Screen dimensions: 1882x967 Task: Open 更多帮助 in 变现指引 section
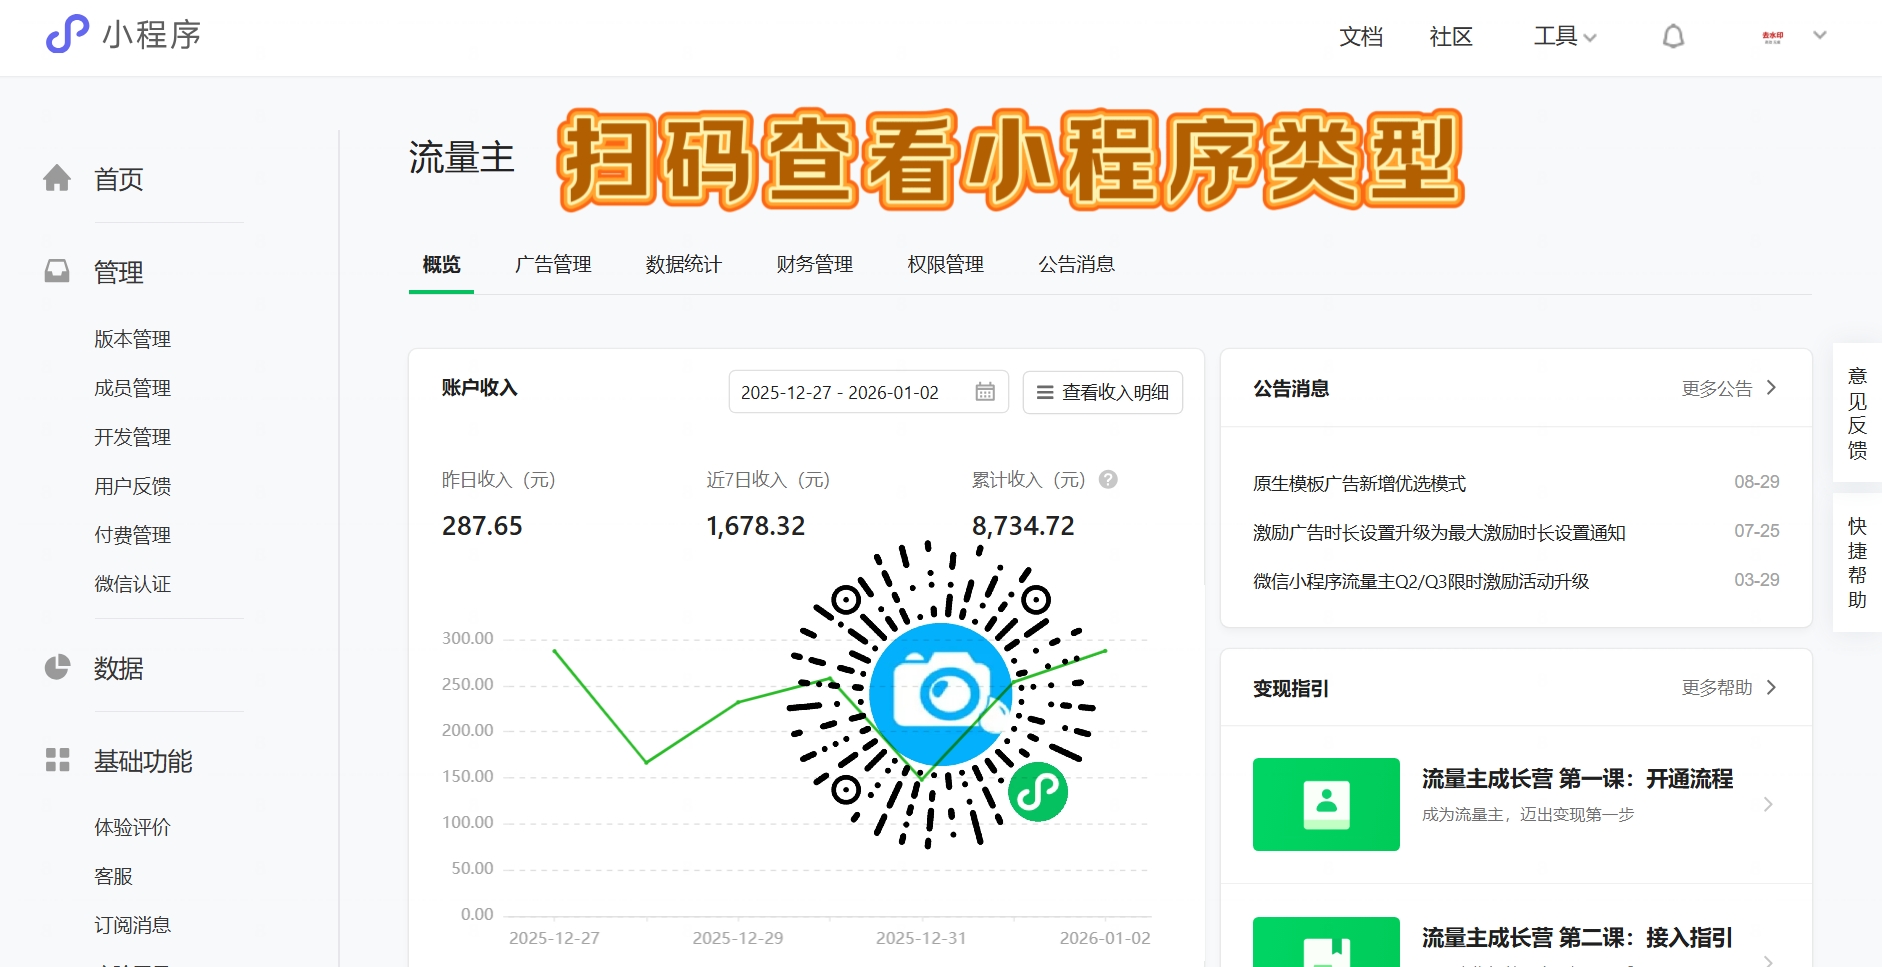pos(1729,688)
